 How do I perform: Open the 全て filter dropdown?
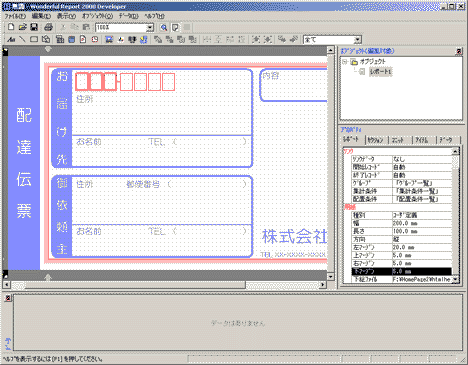point(358,40)
